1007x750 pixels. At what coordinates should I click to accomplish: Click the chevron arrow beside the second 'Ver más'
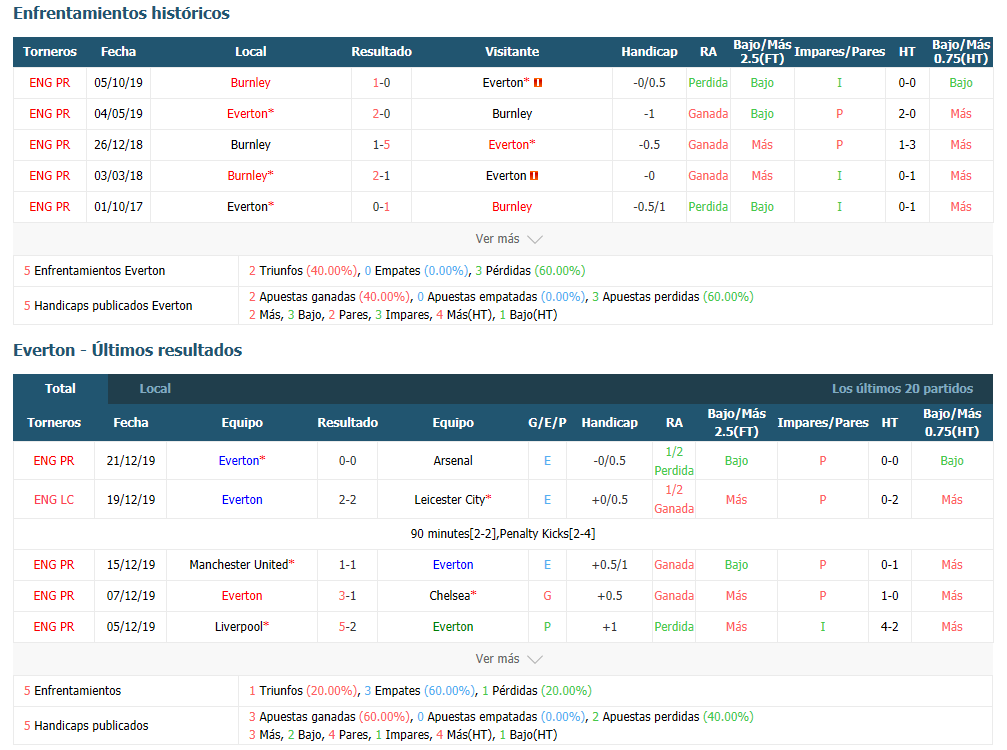[535, 659]
